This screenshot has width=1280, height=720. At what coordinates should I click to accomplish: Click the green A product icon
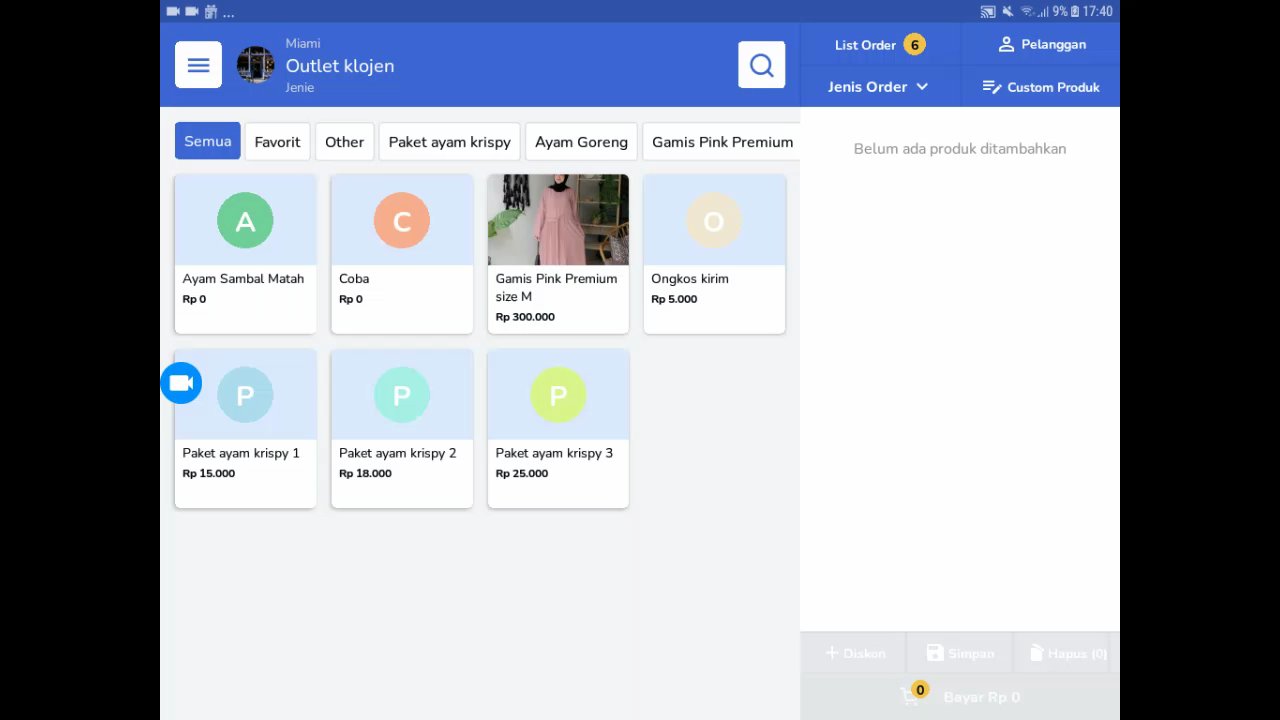(245, 221)
